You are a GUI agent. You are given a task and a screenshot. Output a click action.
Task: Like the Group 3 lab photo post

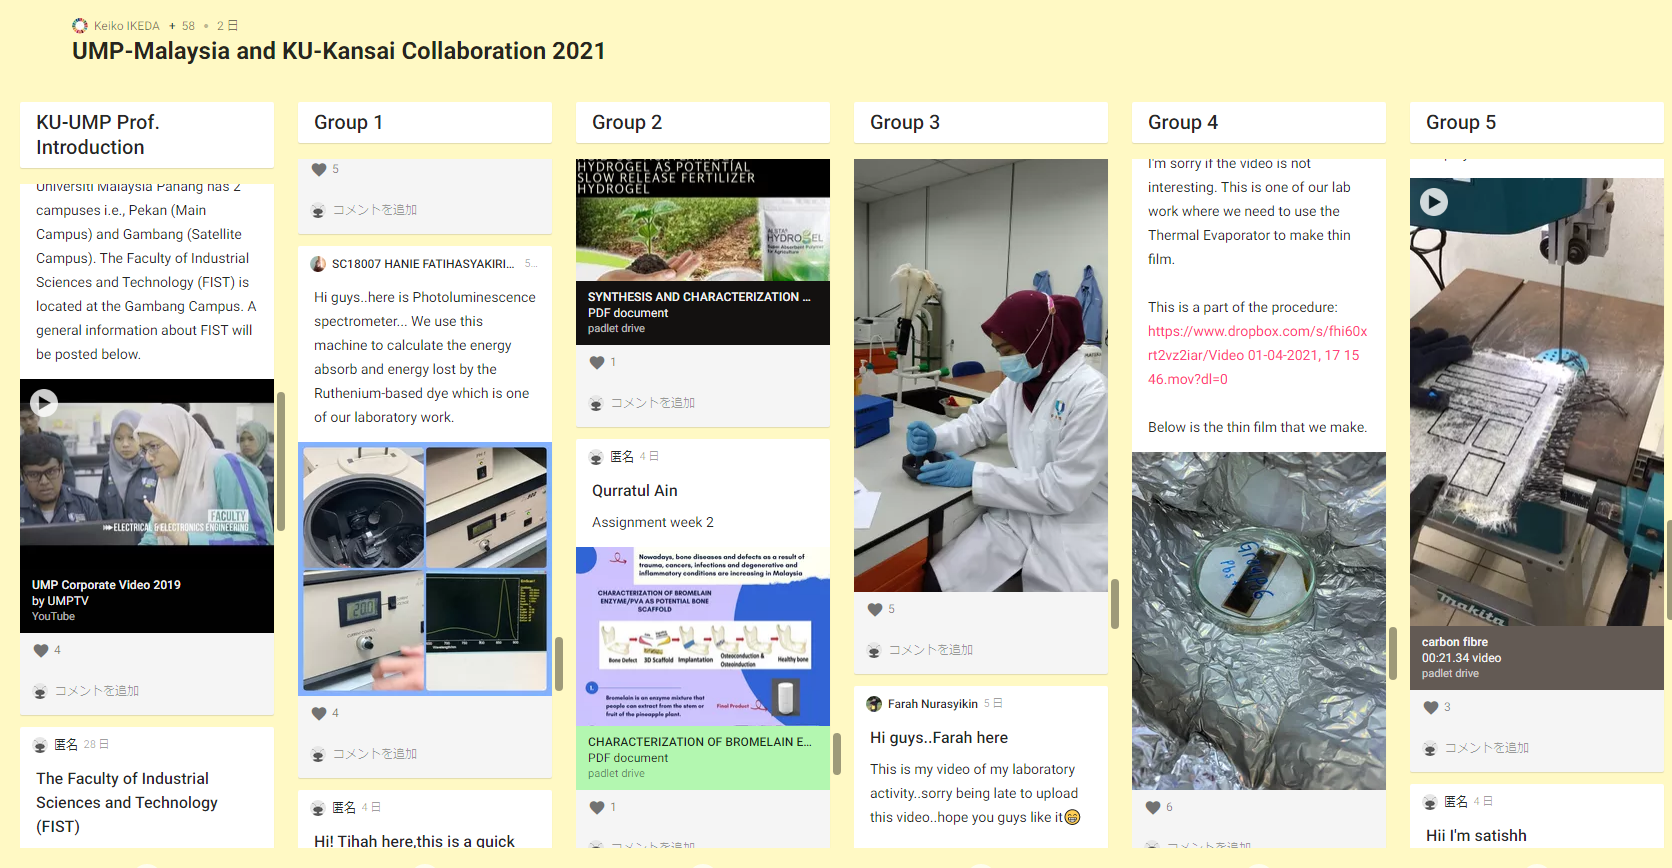(x=875, y=610)
